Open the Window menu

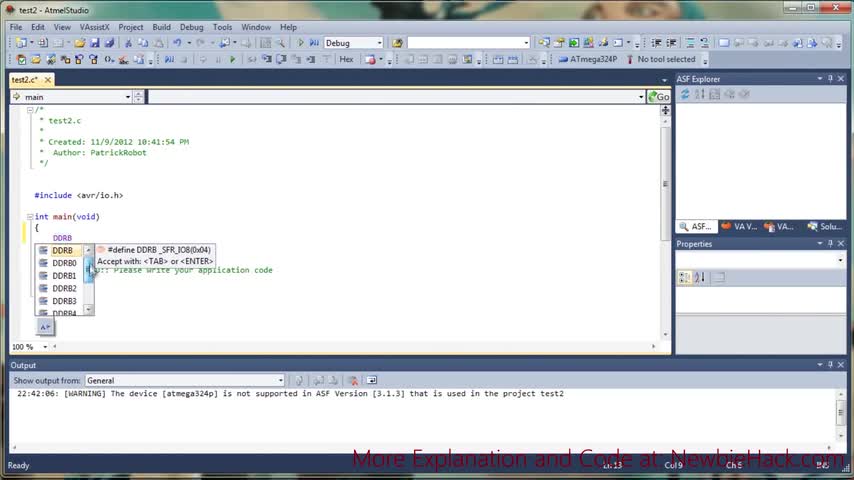click(x=256, y=27)
